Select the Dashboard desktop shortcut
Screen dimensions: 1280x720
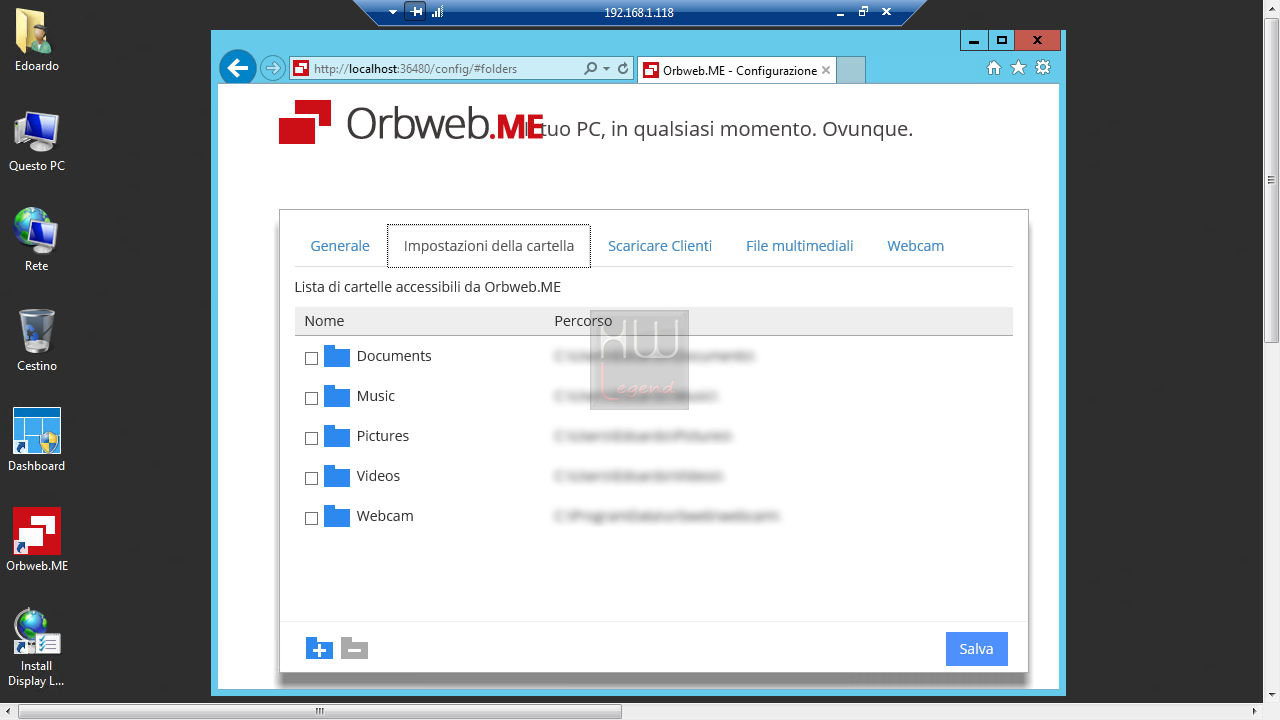point(37,441)
